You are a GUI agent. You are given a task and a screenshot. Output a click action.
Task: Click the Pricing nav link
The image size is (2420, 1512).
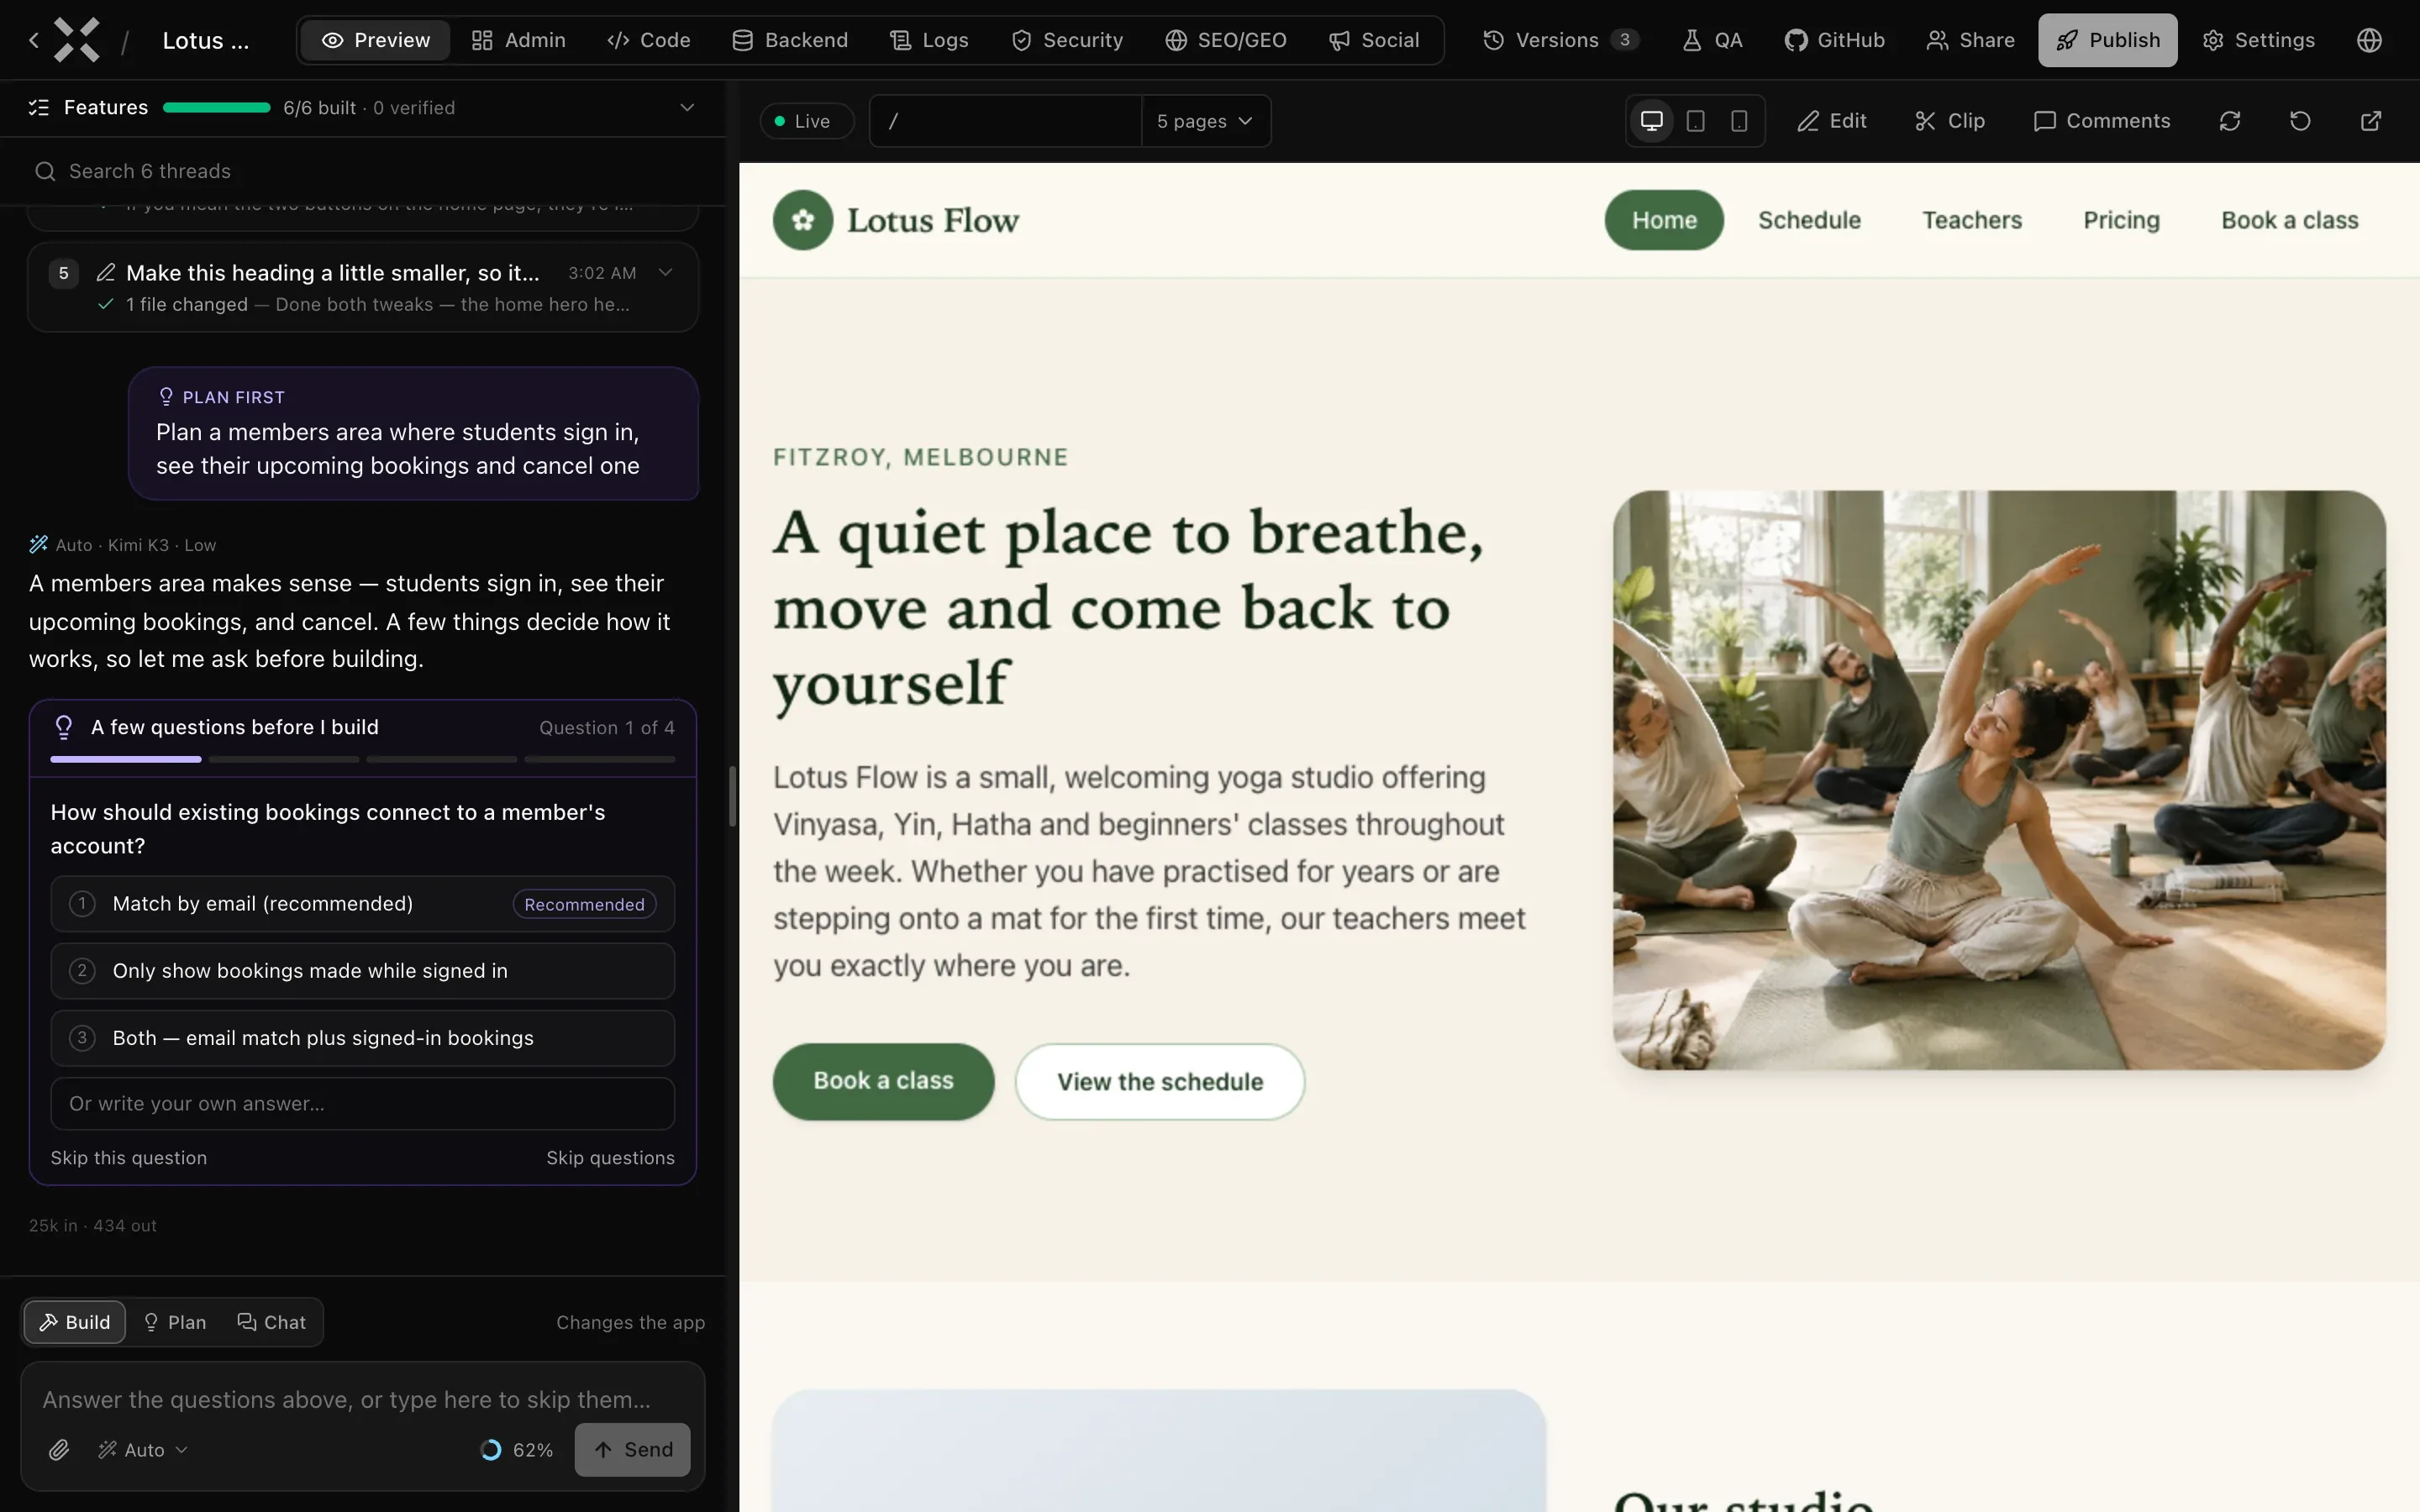[2122, 220]
